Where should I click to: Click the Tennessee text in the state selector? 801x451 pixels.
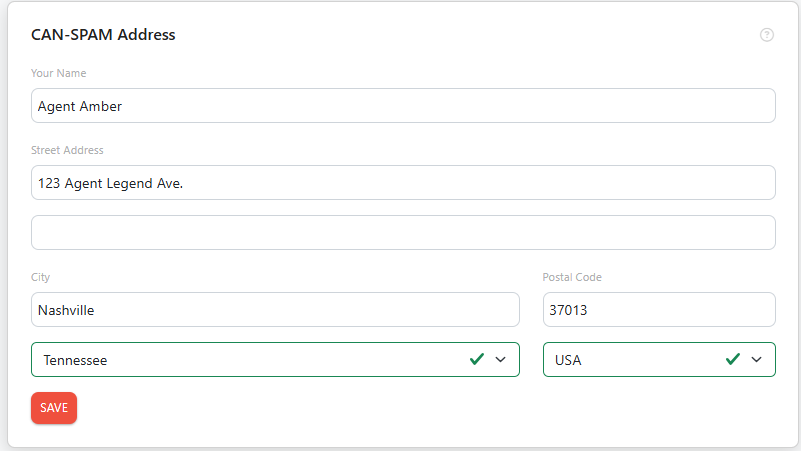75,360
